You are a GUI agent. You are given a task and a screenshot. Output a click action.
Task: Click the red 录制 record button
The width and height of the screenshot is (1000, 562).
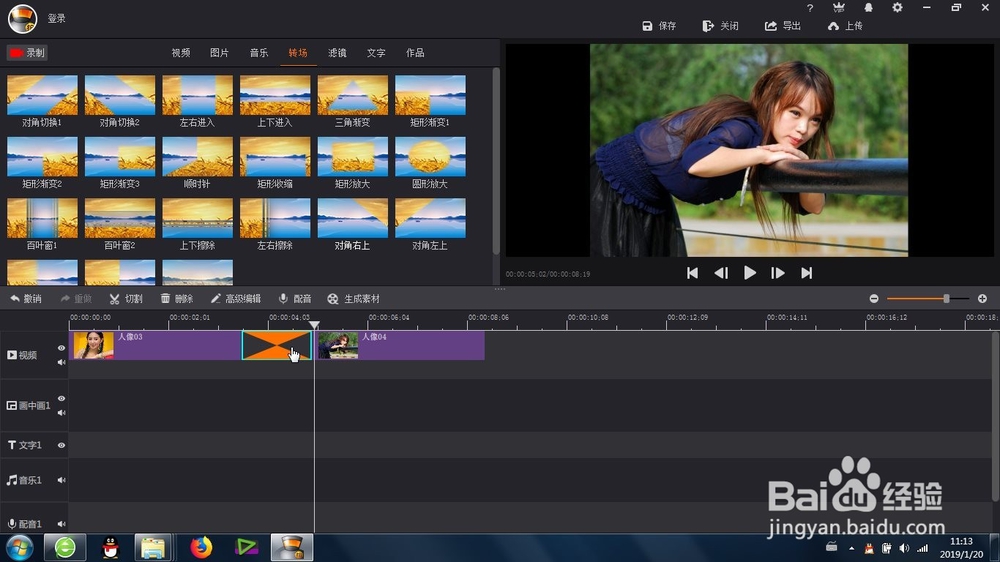27,53
